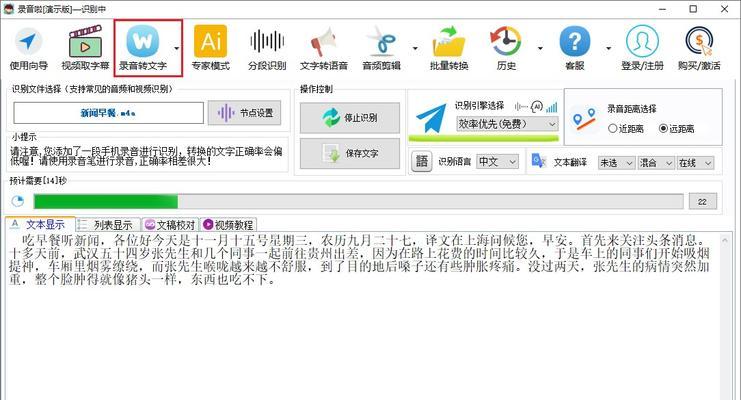Open the 未选 translation language dropdown
The width and height of the screenshot is (741, 400).
click(x=616, y=163)
